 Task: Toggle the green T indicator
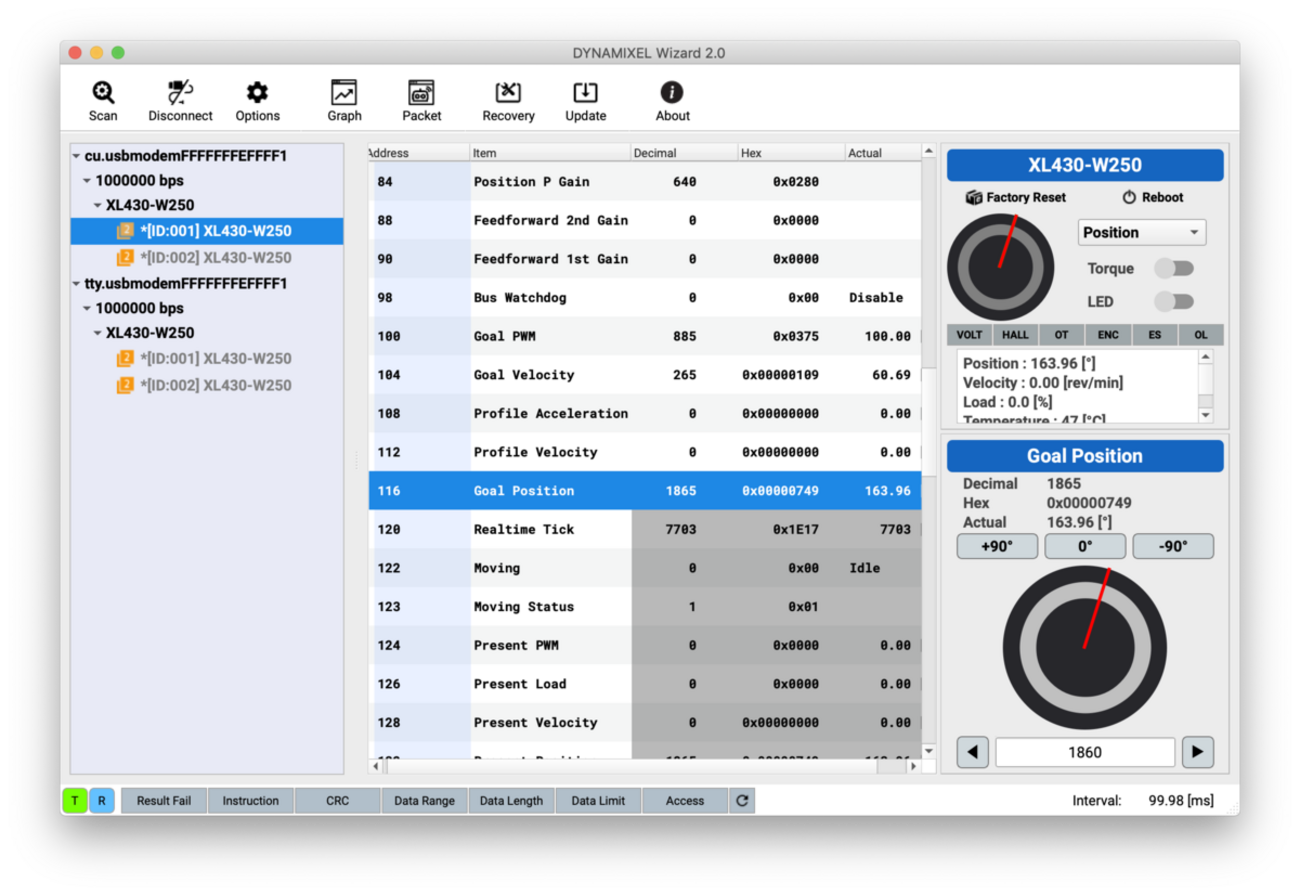click(75, 801)
